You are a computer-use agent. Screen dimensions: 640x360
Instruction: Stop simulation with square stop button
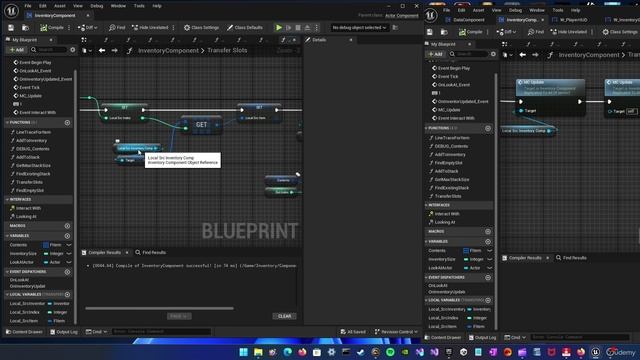click(298, 28)
